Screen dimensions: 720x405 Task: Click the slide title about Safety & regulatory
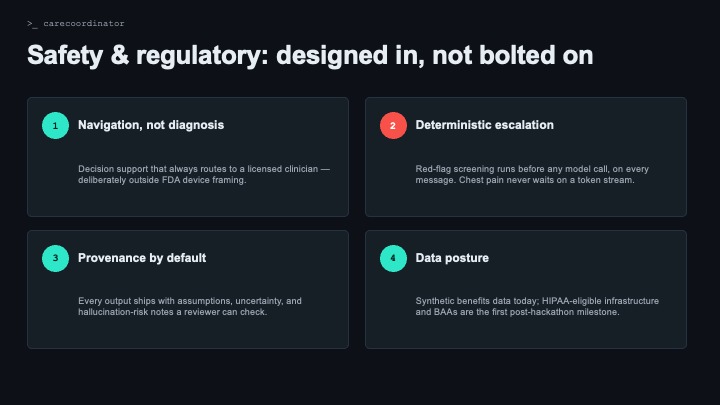click(310, 55)
